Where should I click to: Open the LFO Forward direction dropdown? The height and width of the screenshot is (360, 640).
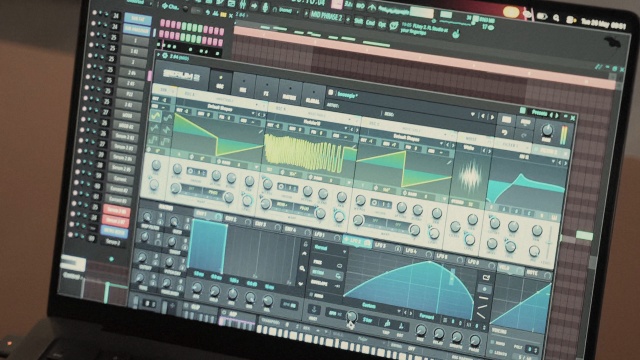point(427,316)
